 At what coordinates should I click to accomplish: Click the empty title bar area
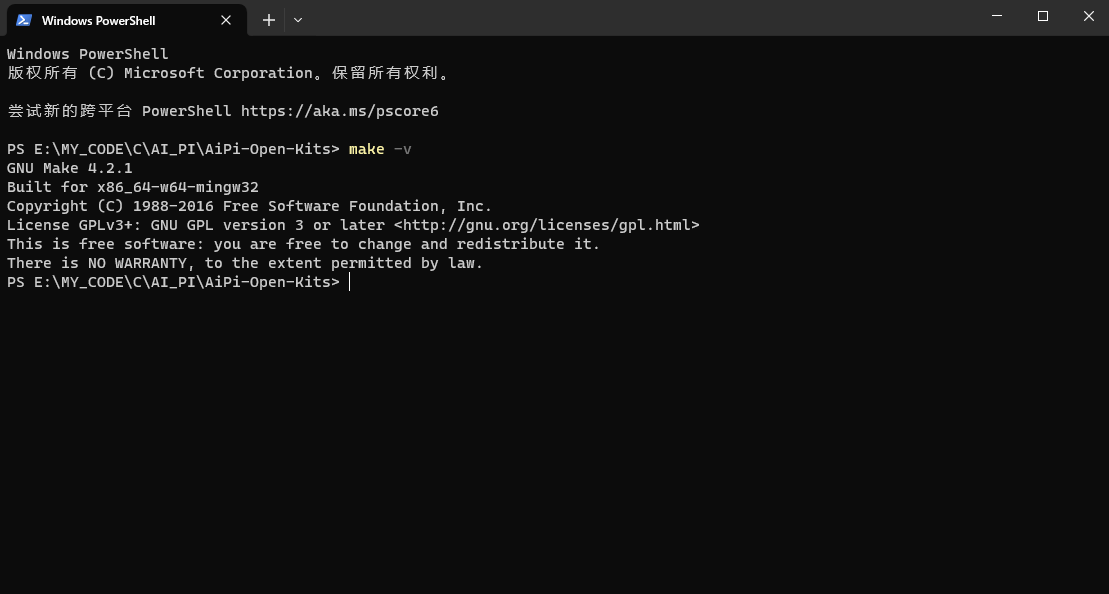point(637,18)
